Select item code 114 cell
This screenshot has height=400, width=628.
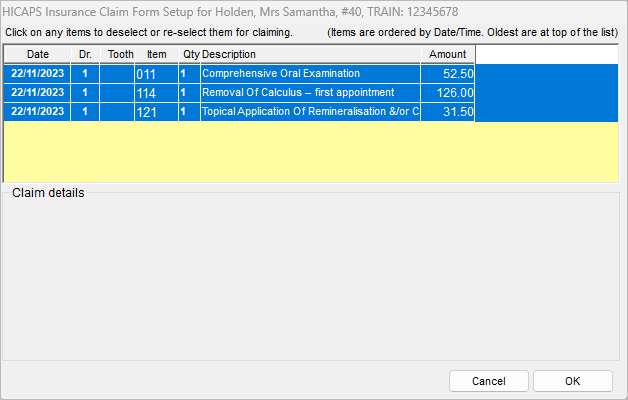coord(156,93)
